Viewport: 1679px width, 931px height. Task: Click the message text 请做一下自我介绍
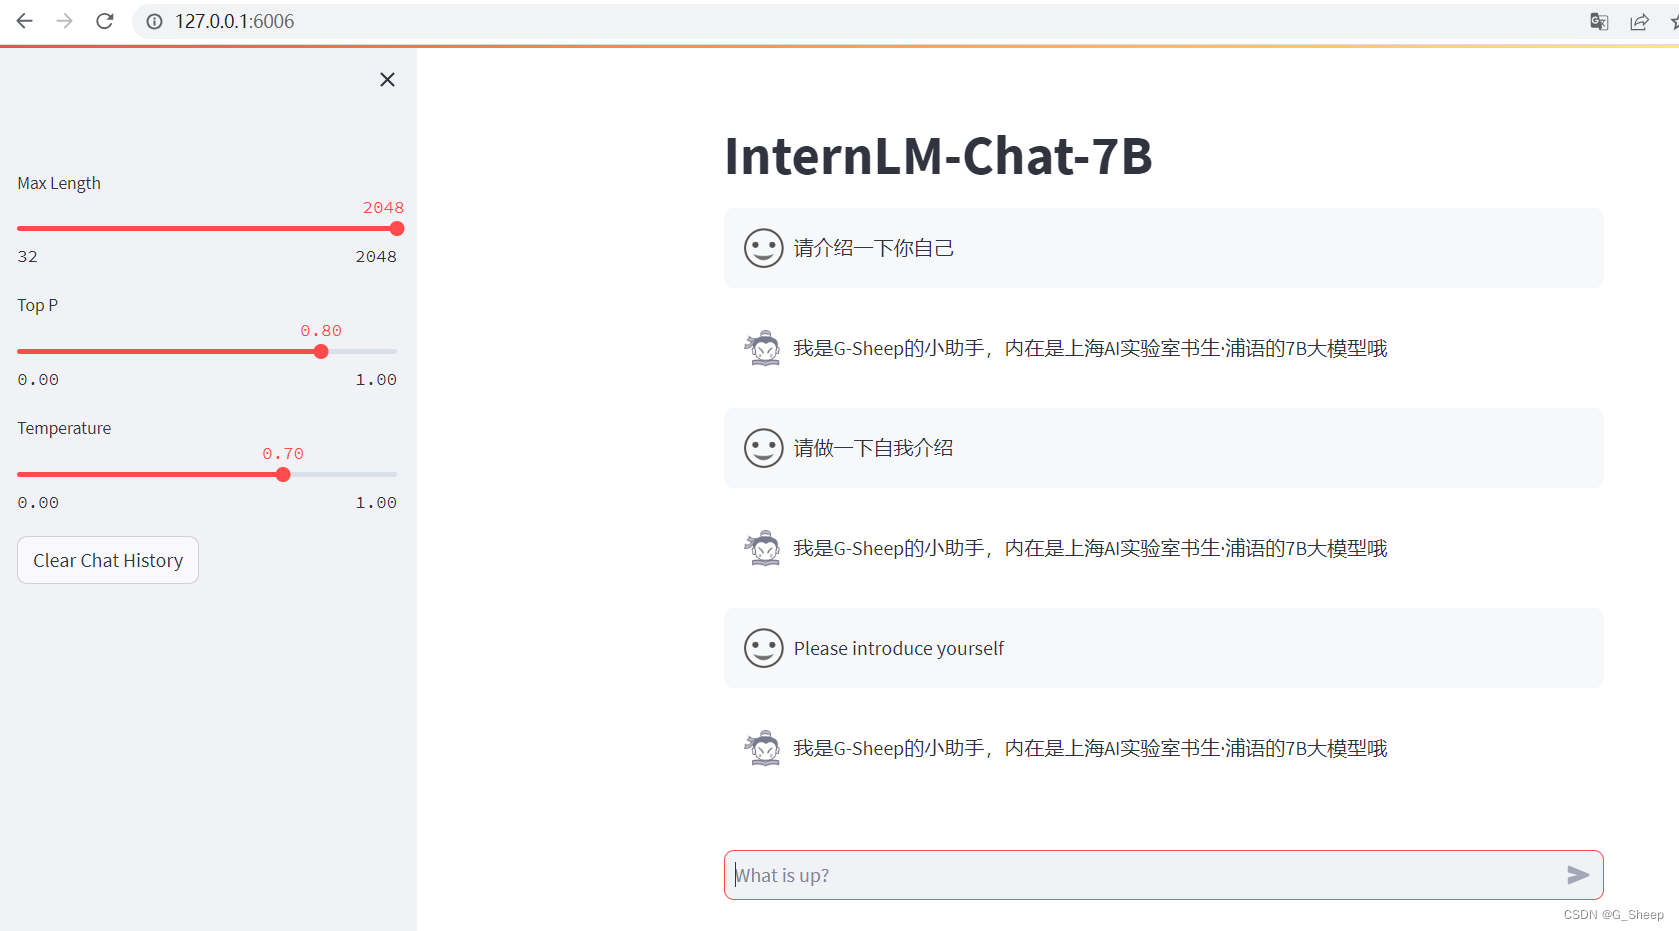point(873,448)
